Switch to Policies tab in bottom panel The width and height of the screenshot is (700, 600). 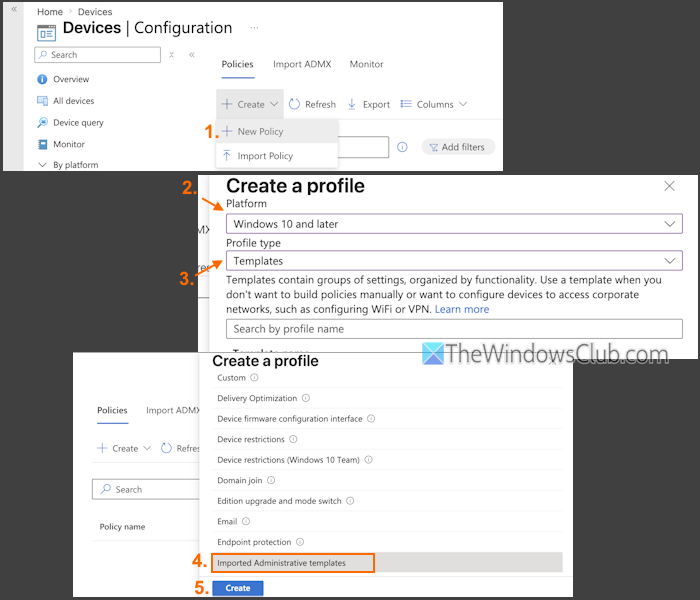point(112,410)
